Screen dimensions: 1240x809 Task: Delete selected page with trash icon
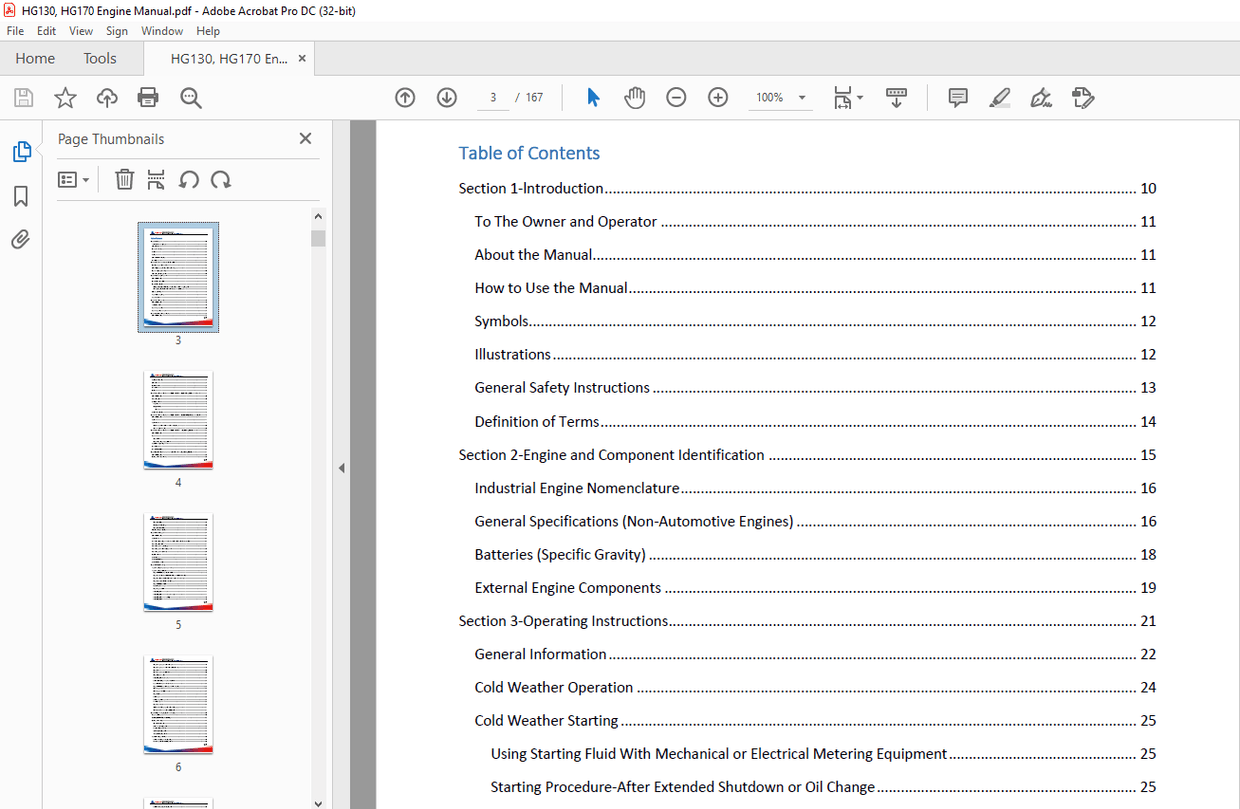[x=124, y=179]
